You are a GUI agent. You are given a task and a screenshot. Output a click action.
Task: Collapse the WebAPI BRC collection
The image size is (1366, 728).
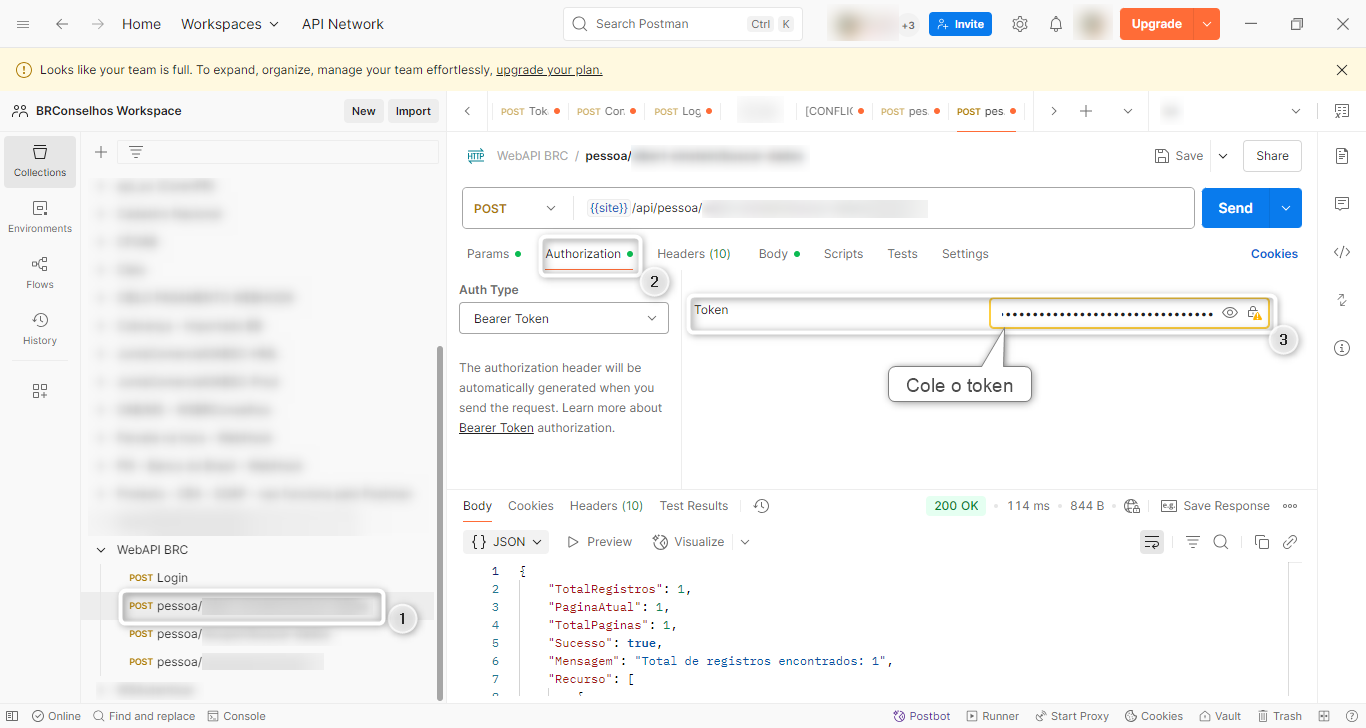click(101, 550)
